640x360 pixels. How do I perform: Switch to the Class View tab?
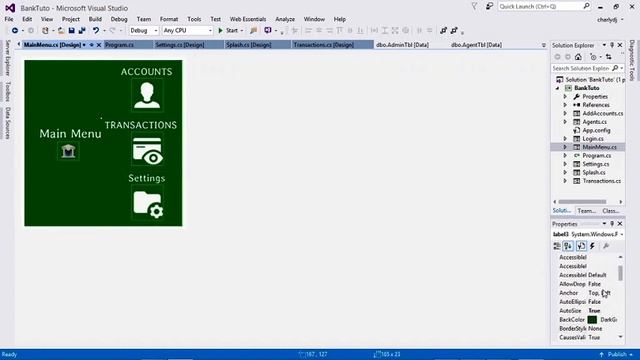click(x=611, y=211)
